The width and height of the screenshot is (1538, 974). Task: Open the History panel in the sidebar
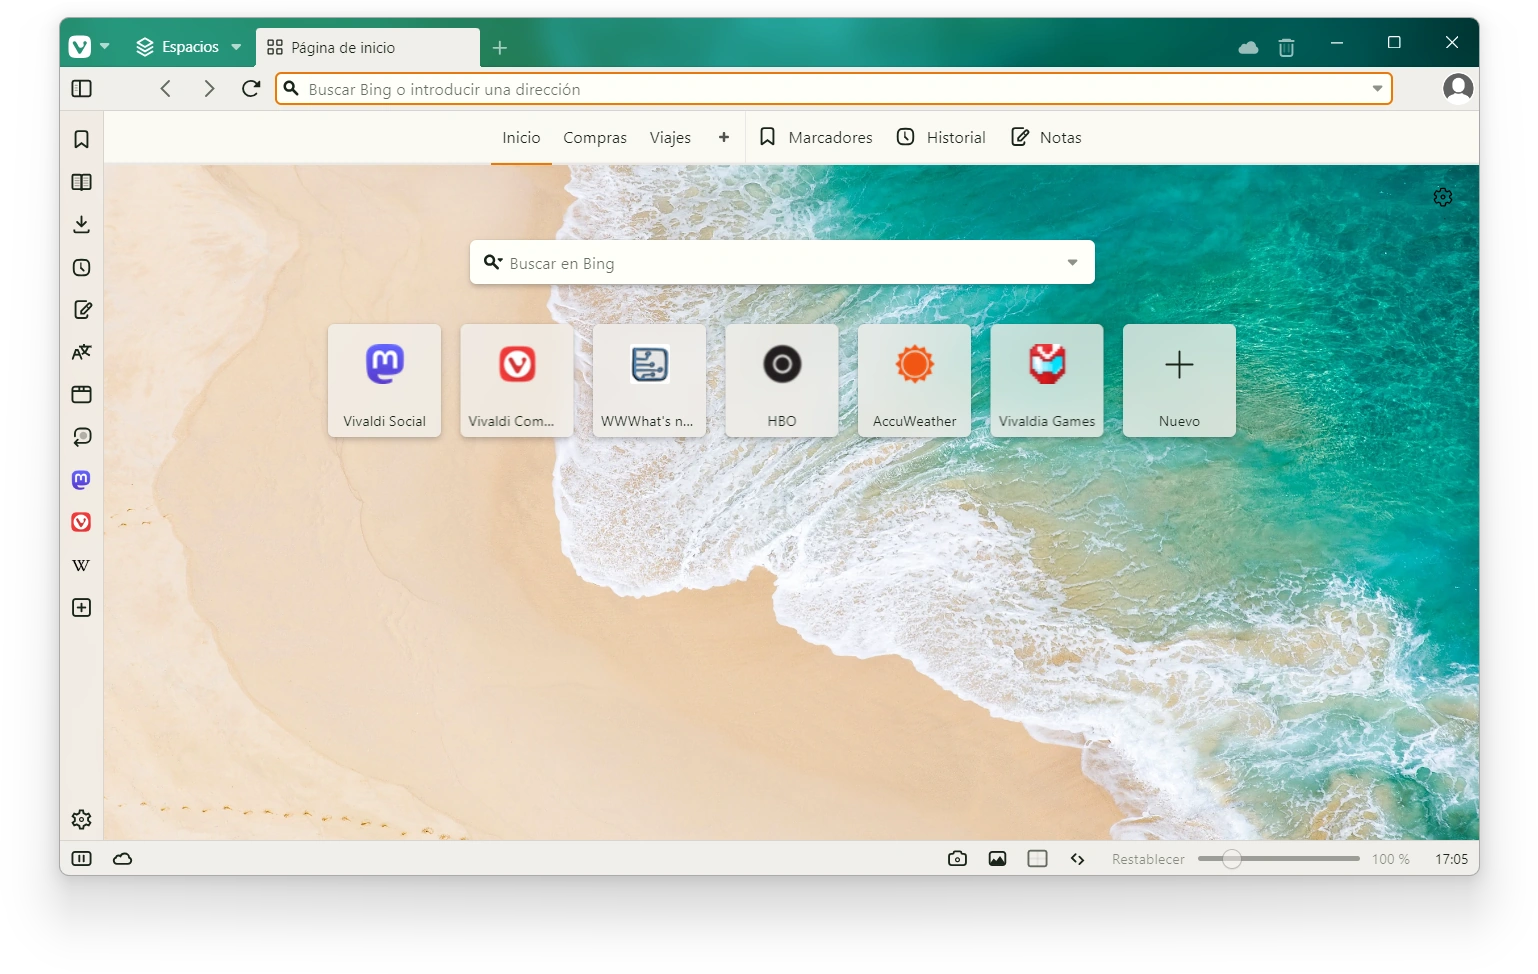(82, 268)
